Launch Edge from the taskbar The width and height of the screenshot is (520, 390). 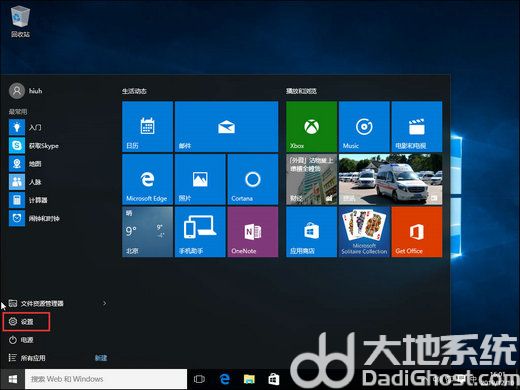(225, 379)
